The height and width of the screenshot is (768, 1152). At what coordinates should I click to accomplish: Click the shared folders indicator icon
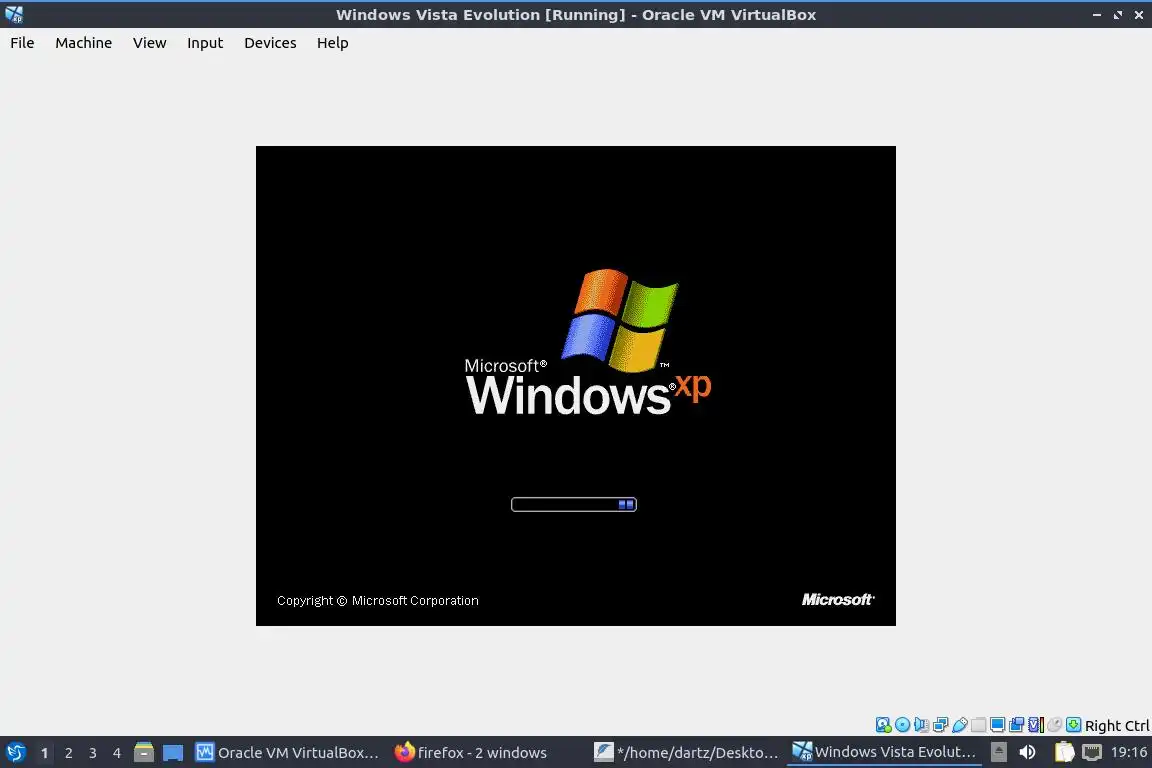pos(979,725)
